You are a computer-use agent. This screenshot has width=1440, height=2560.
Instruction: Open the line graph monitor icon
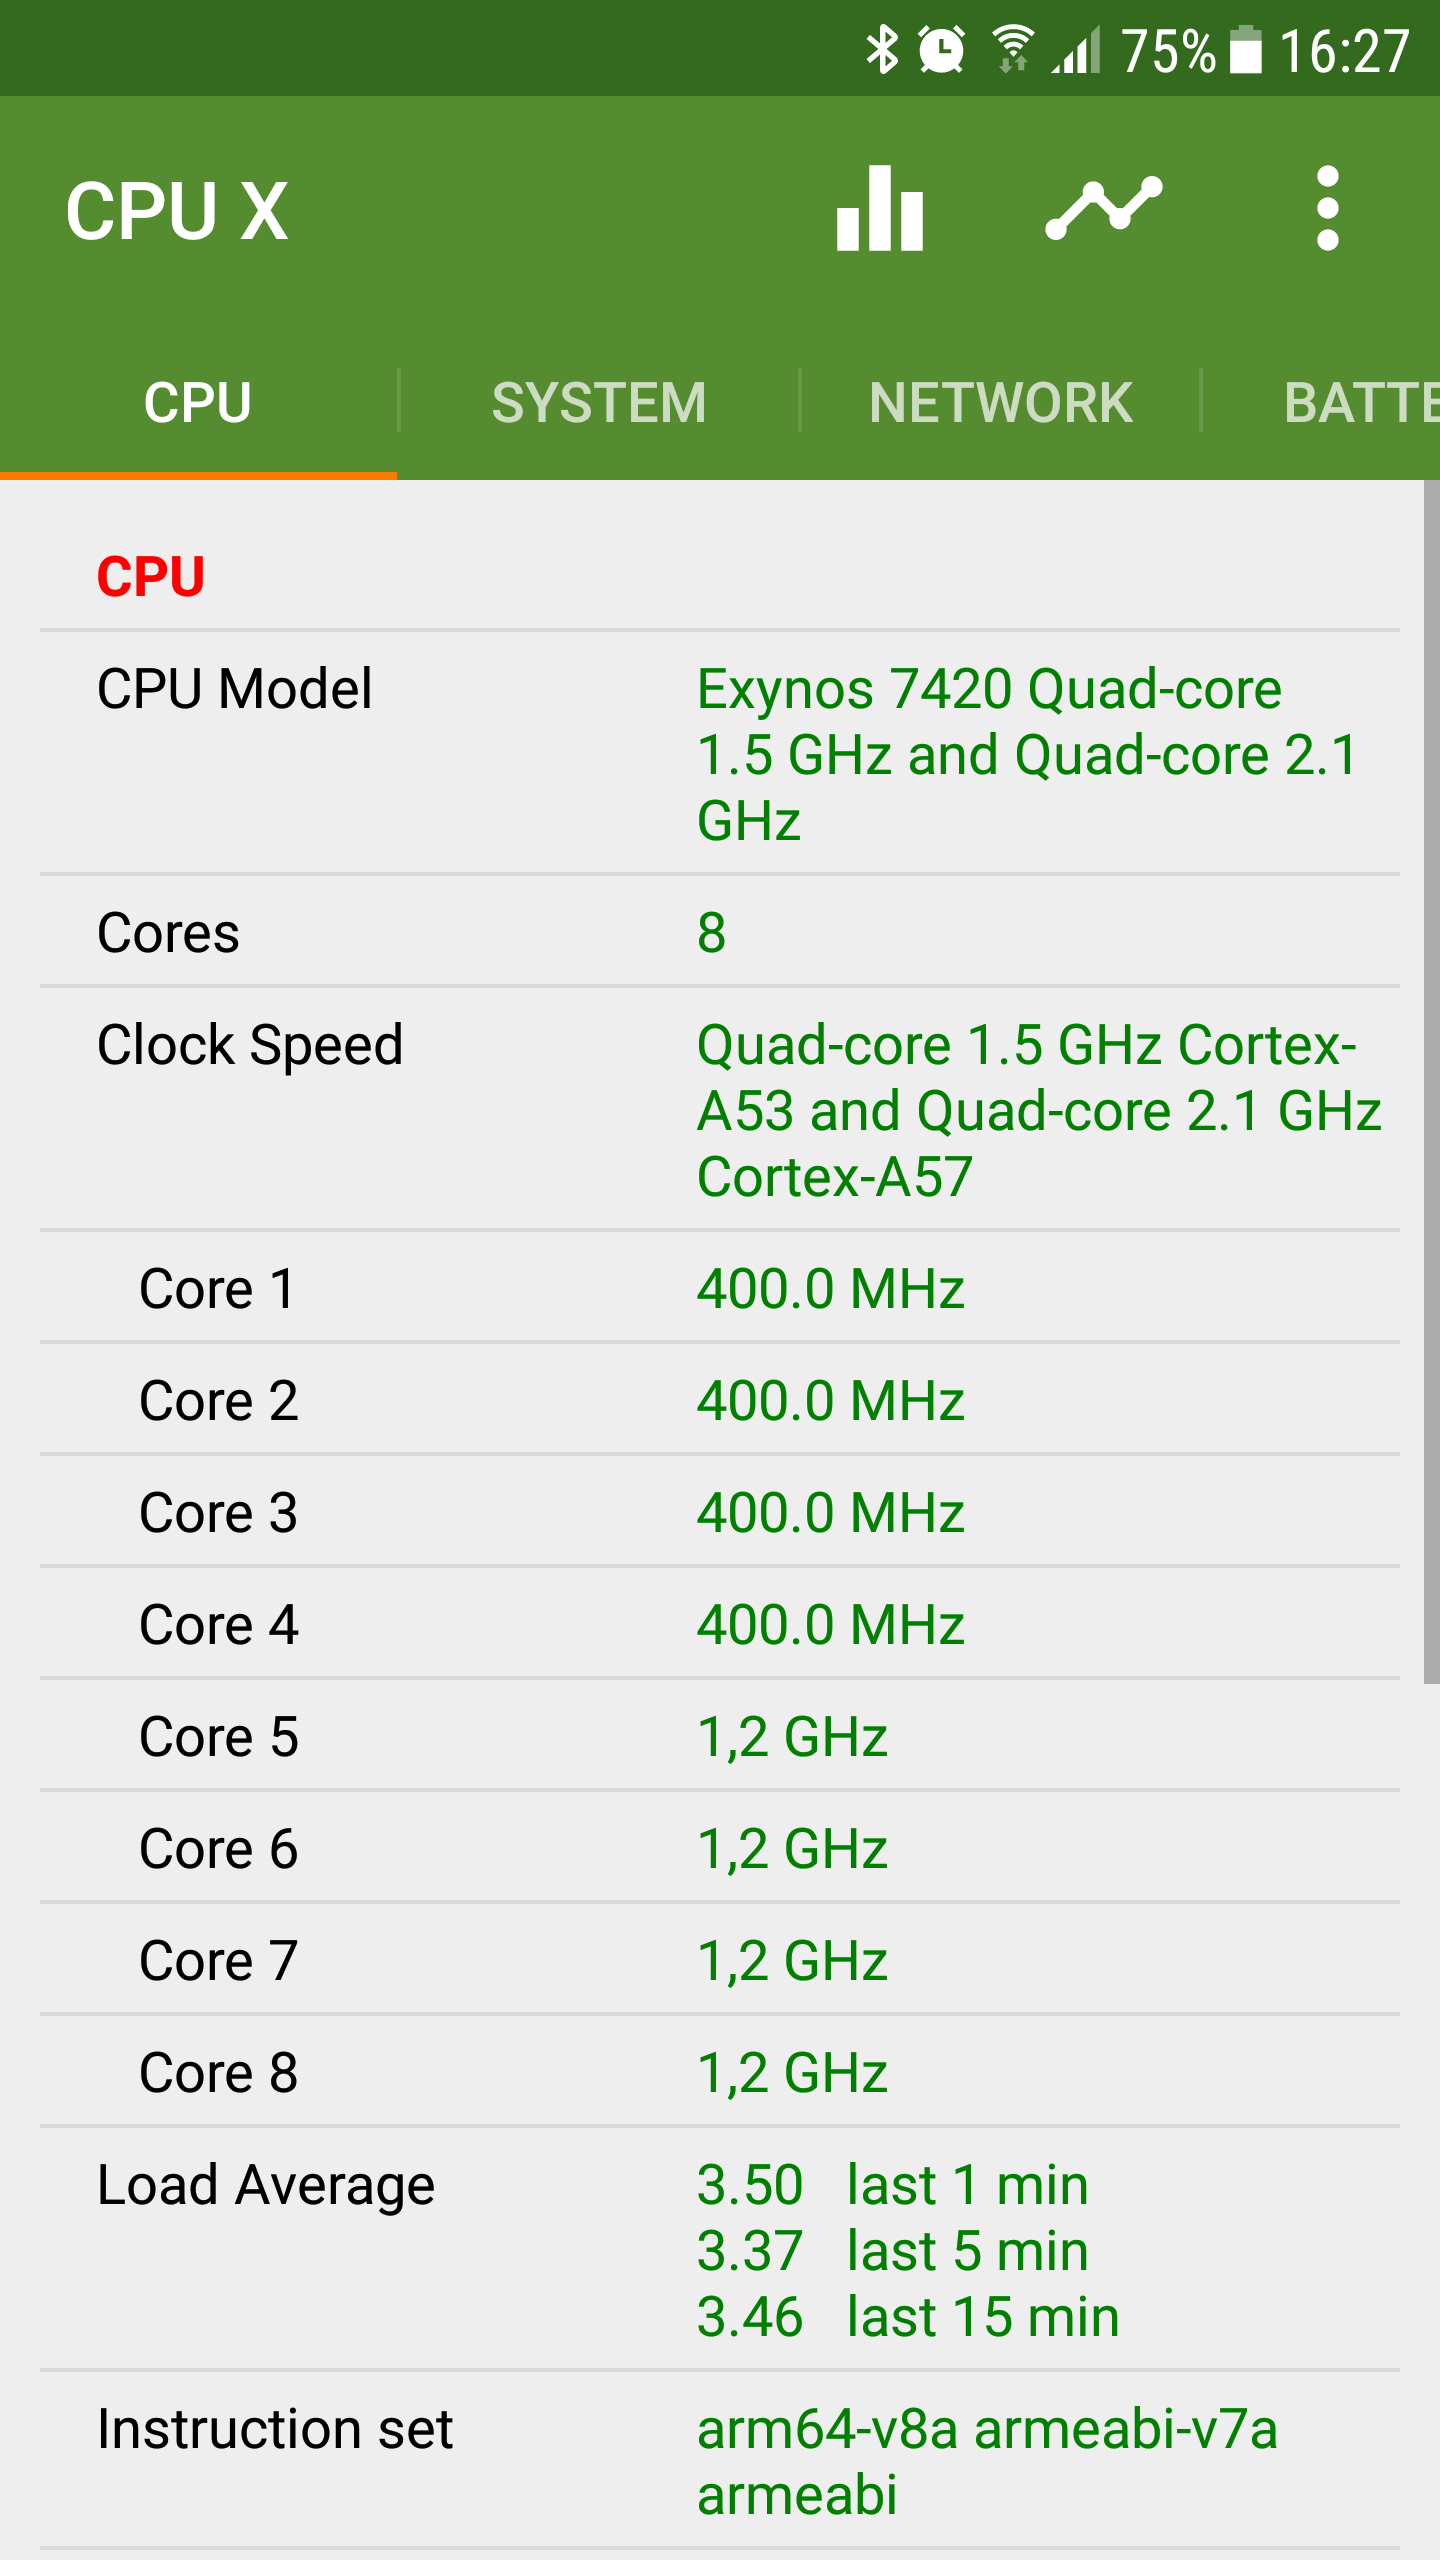coord(1104,208)
